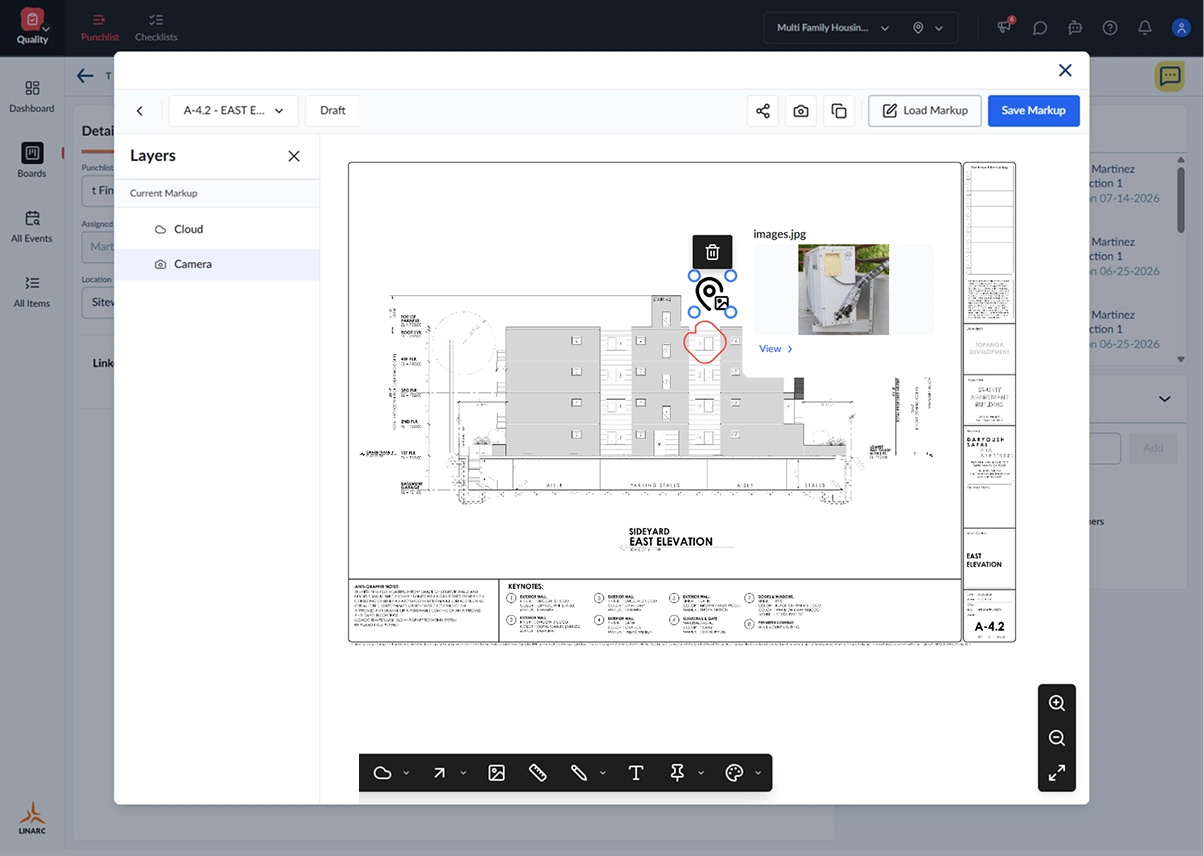Open Pen tool options dropdown

coord(602,773)
